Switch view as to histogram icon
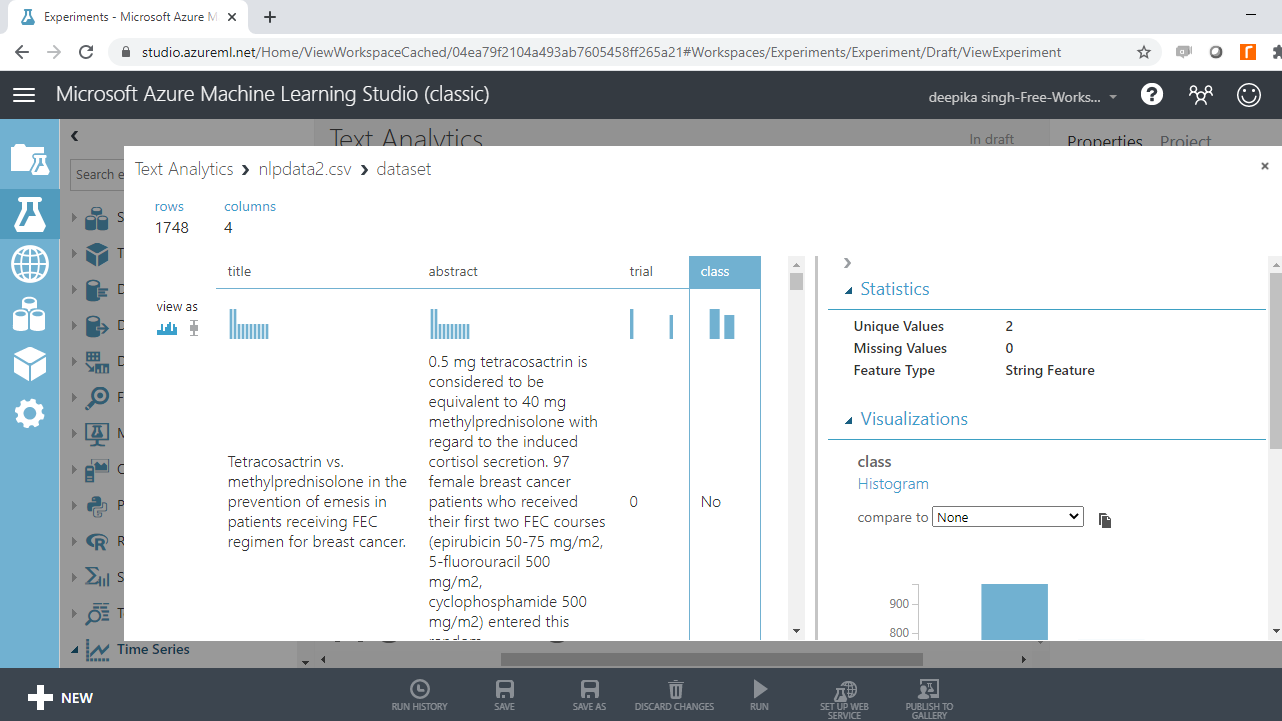 pyautogui.click(x=167, y=328)
